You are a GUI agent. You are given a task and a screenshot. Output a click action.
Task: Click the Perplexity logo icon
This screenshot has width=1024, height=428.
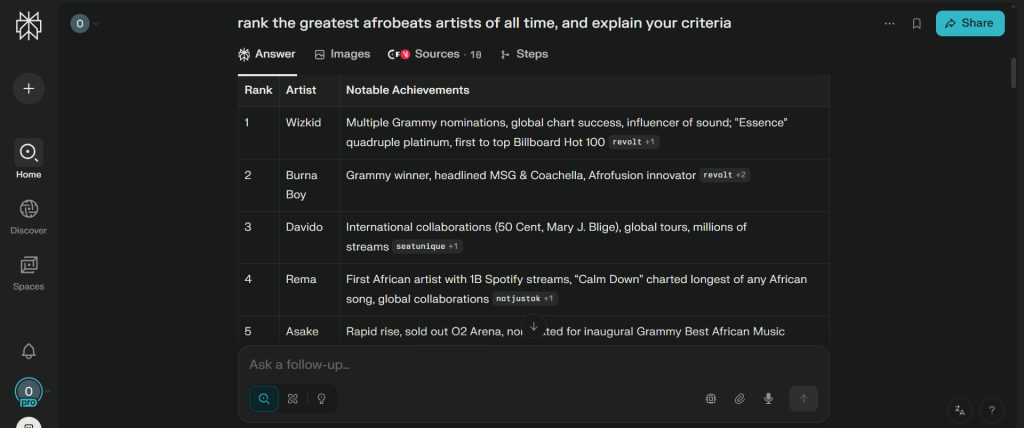click(x=29, y=26)
